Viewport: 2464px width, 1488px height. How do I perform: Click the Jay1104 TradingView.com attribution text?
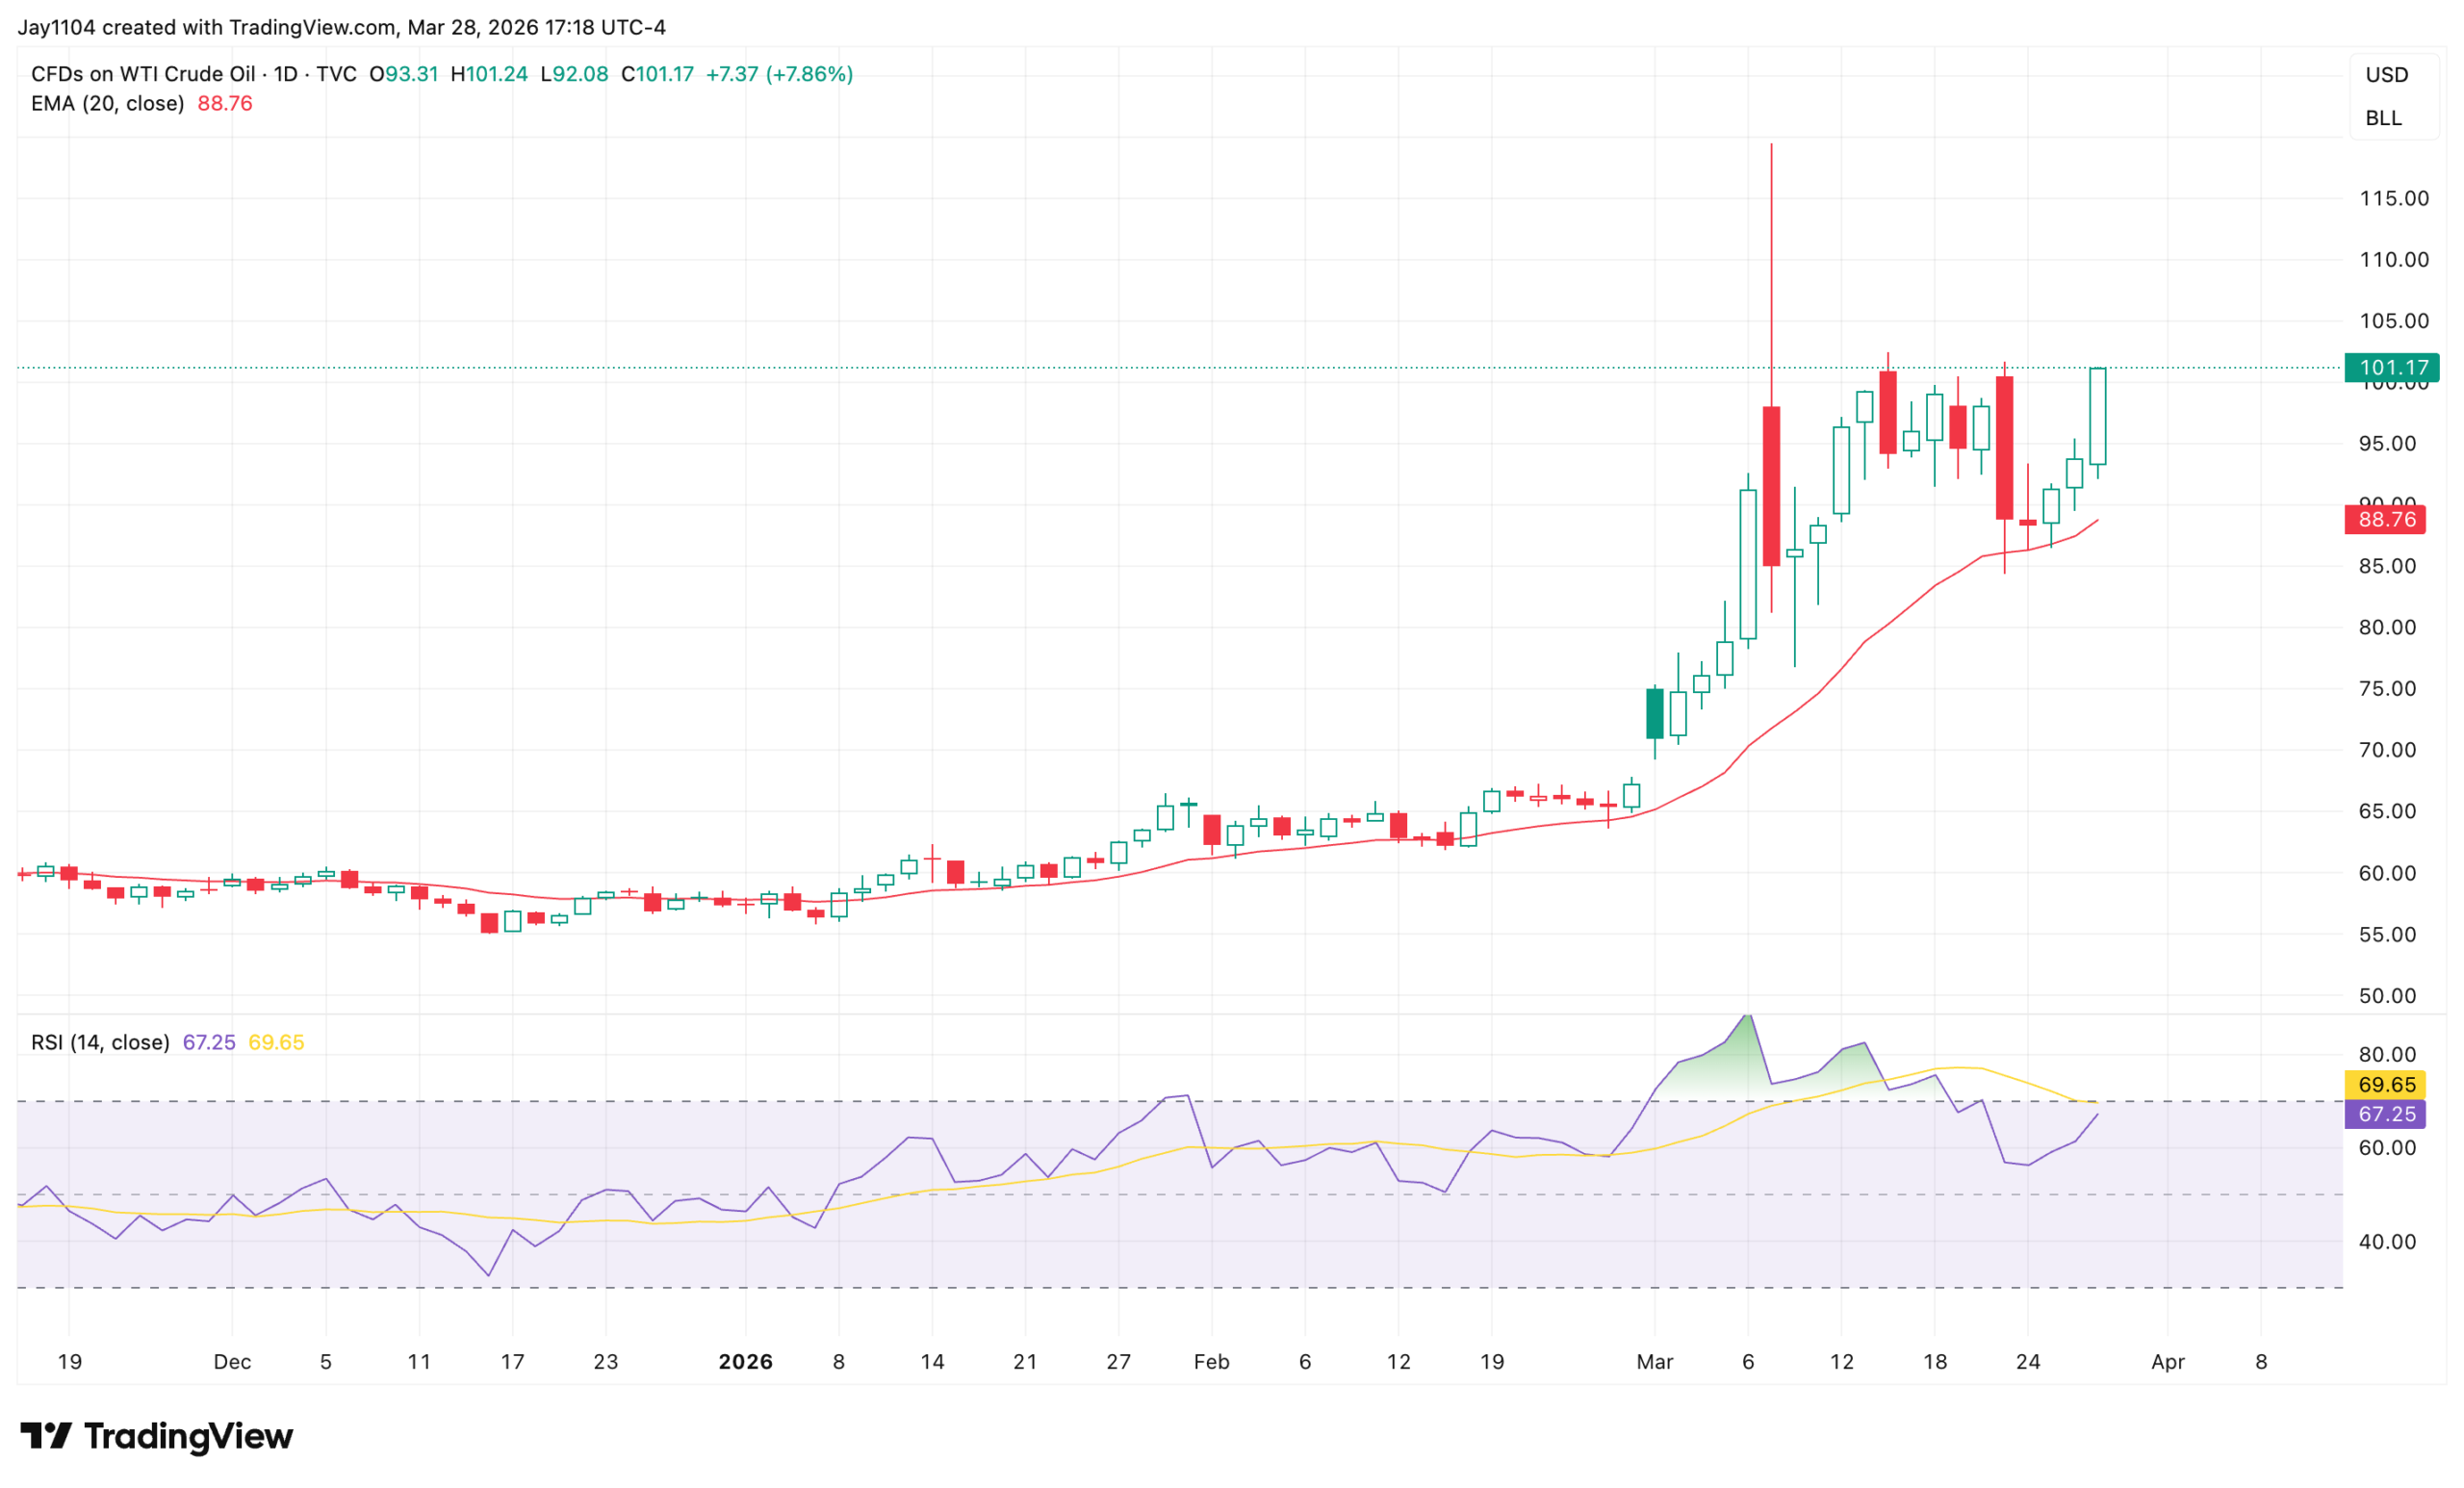coord(341,27)
